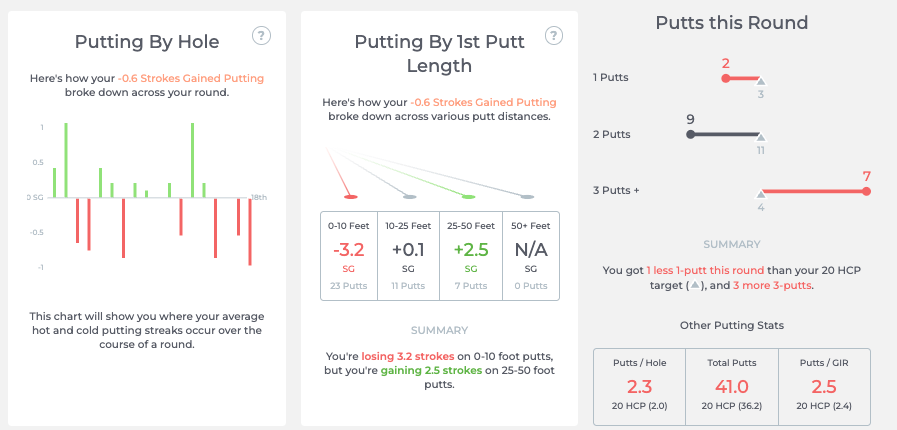Click the 3 Putts + target triangle marker
This screenshot has width=897, height=430.
pos(761,192)
